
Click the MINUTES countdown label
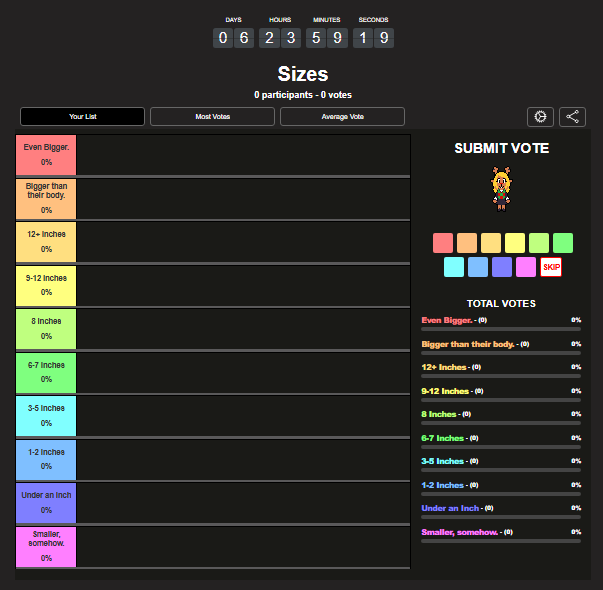point(326,20)
